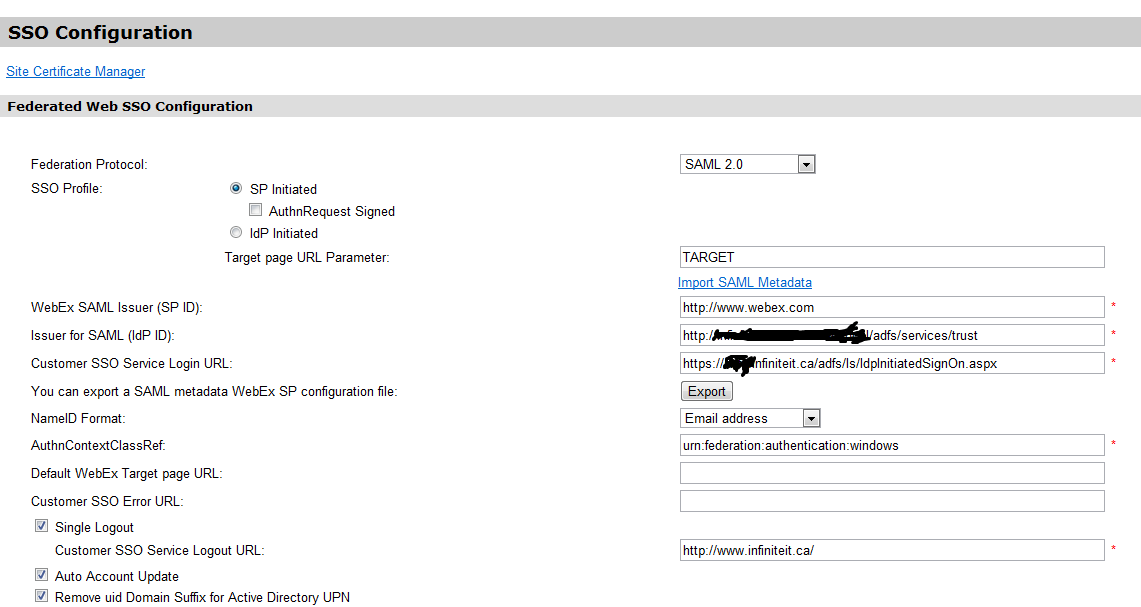Screen dimensions: 1141x607
Task: Click the Customer SSO Error URL field
Action: [892, 501]
